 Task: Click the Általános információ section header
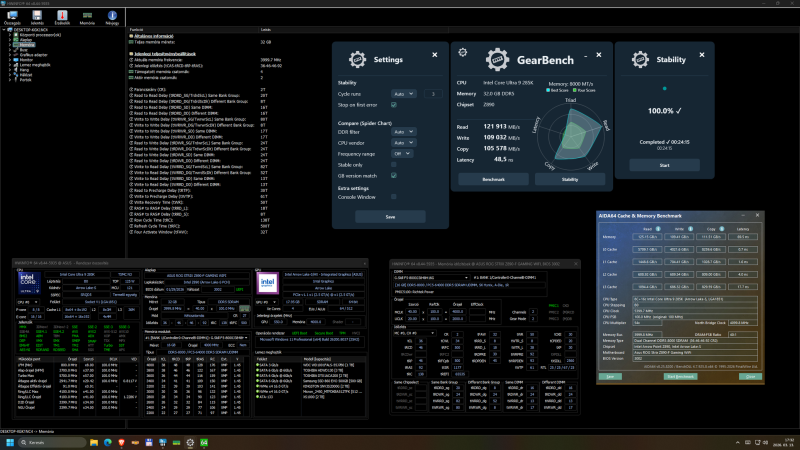[x=154, y=36]
